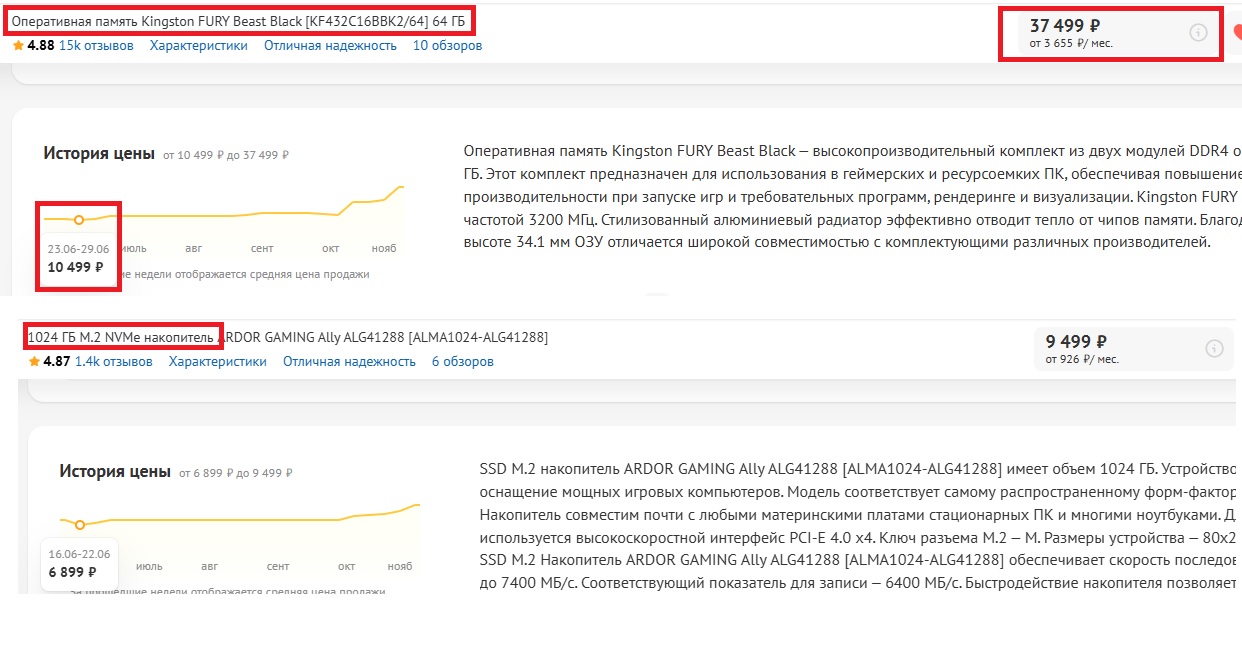
Task: Open Отличная надежность link under the Kingston title
Action: (330, 45)
